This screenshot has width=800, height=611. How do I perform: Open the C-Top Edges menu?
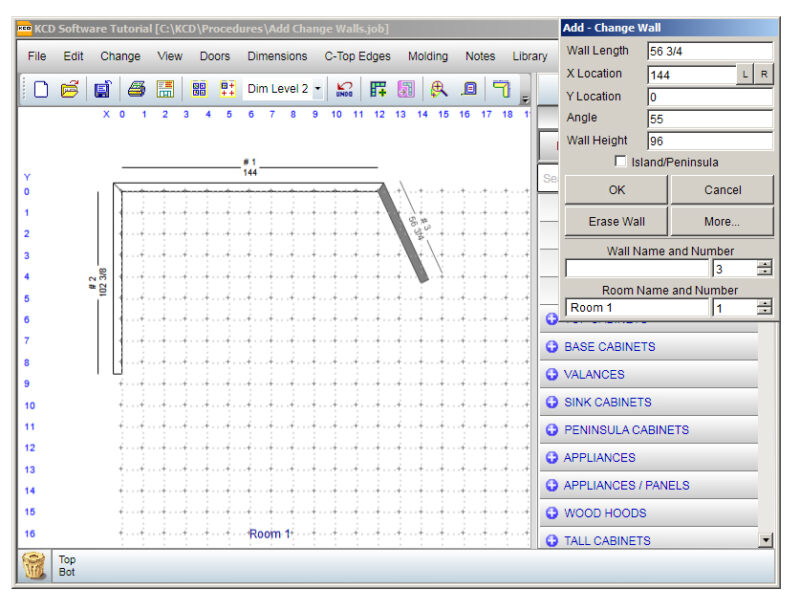coord(358,56)
